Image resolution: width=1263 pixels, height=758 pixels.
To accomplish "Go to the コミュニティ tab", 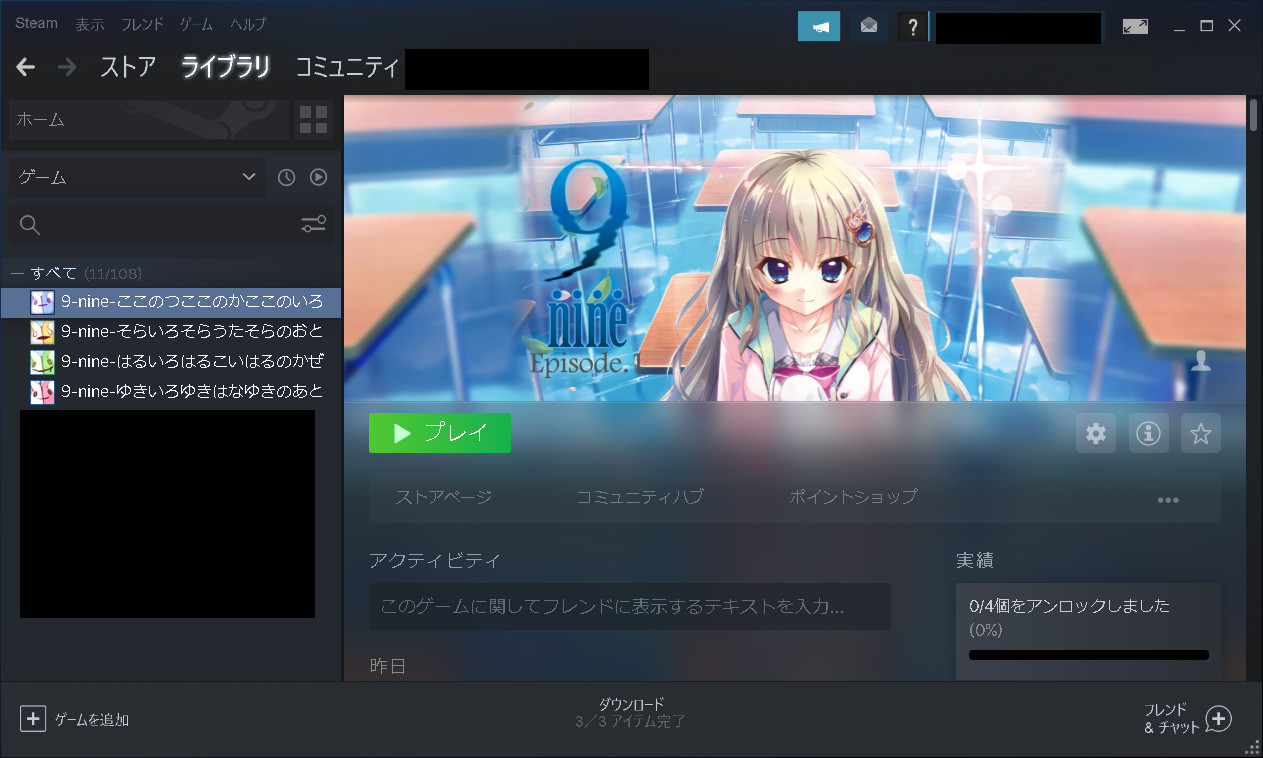I will [346, 67].
